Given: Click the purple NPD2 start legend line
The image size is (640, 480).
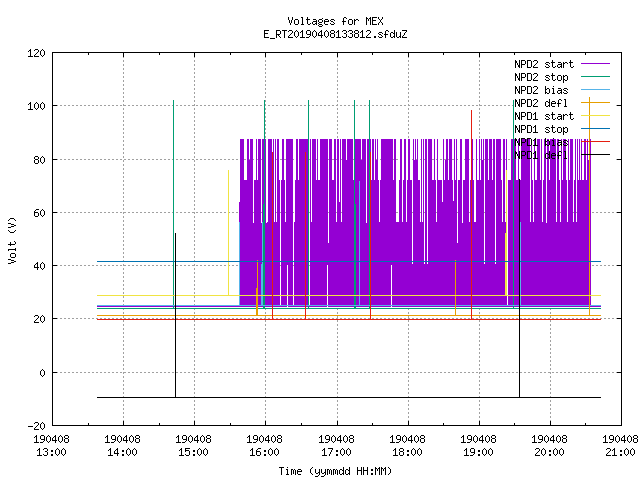Looking at the screenshot, I should pos(596,64).
